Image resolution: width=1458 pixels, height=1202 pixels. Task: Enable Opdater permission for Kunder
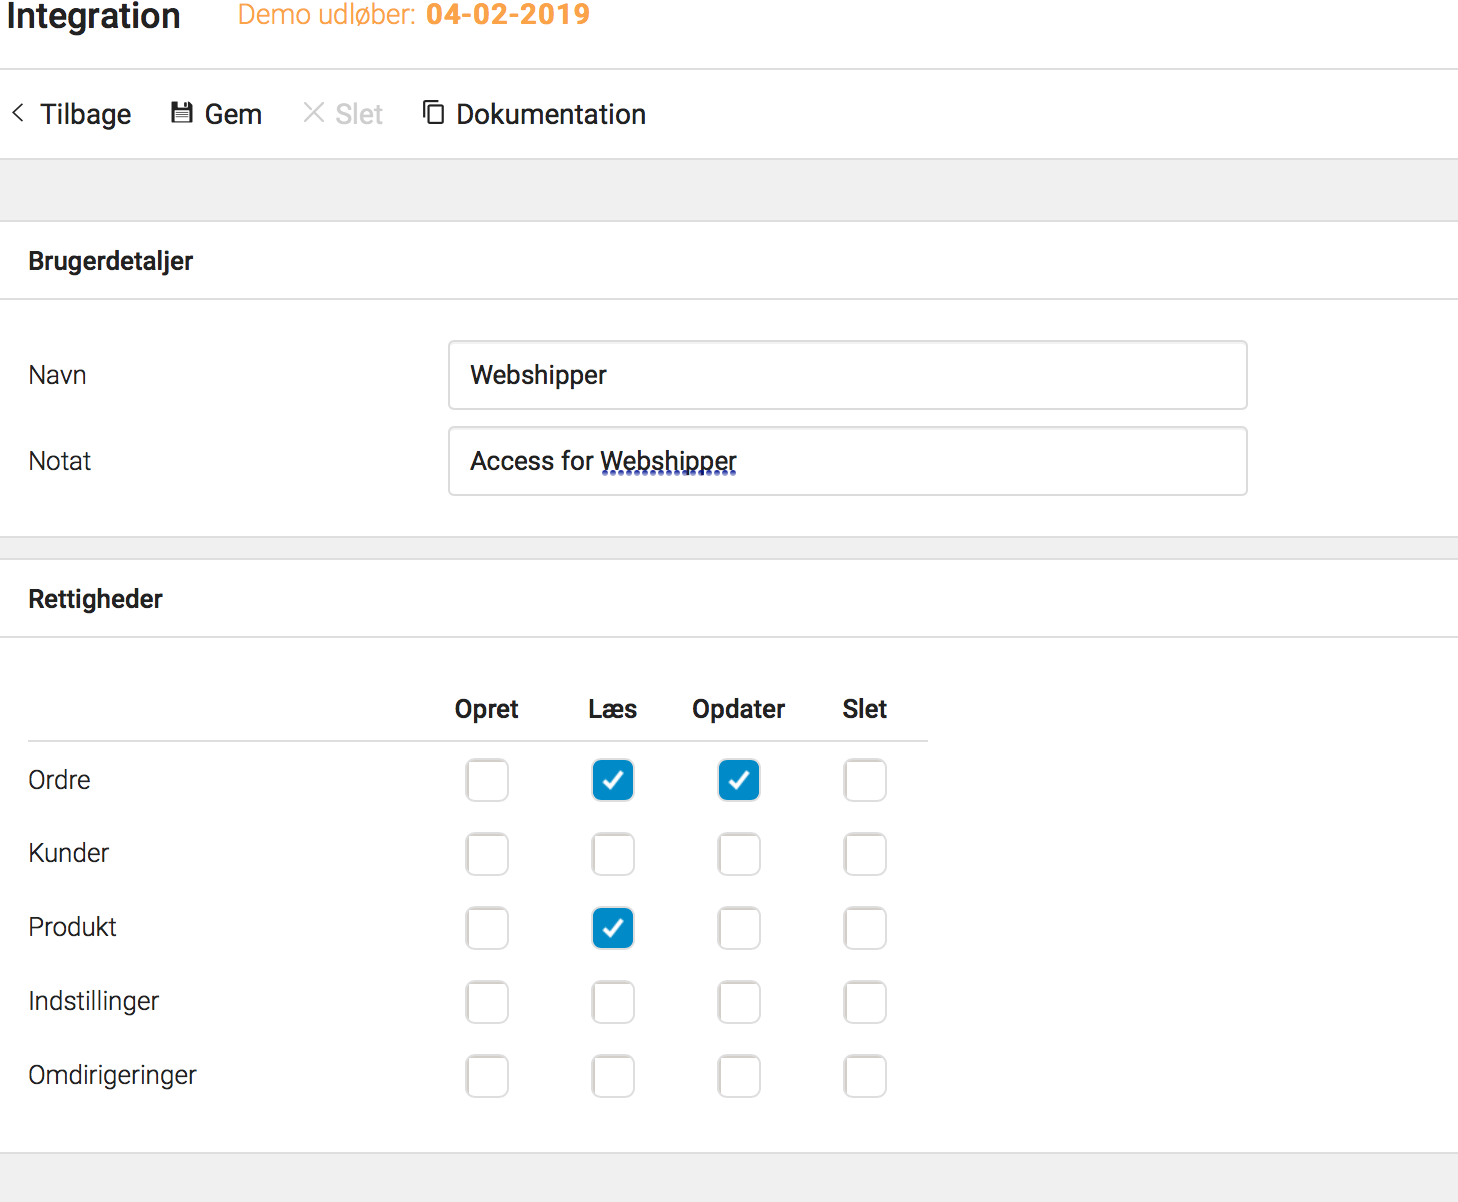pyautogui.click(x=739, y=854)
